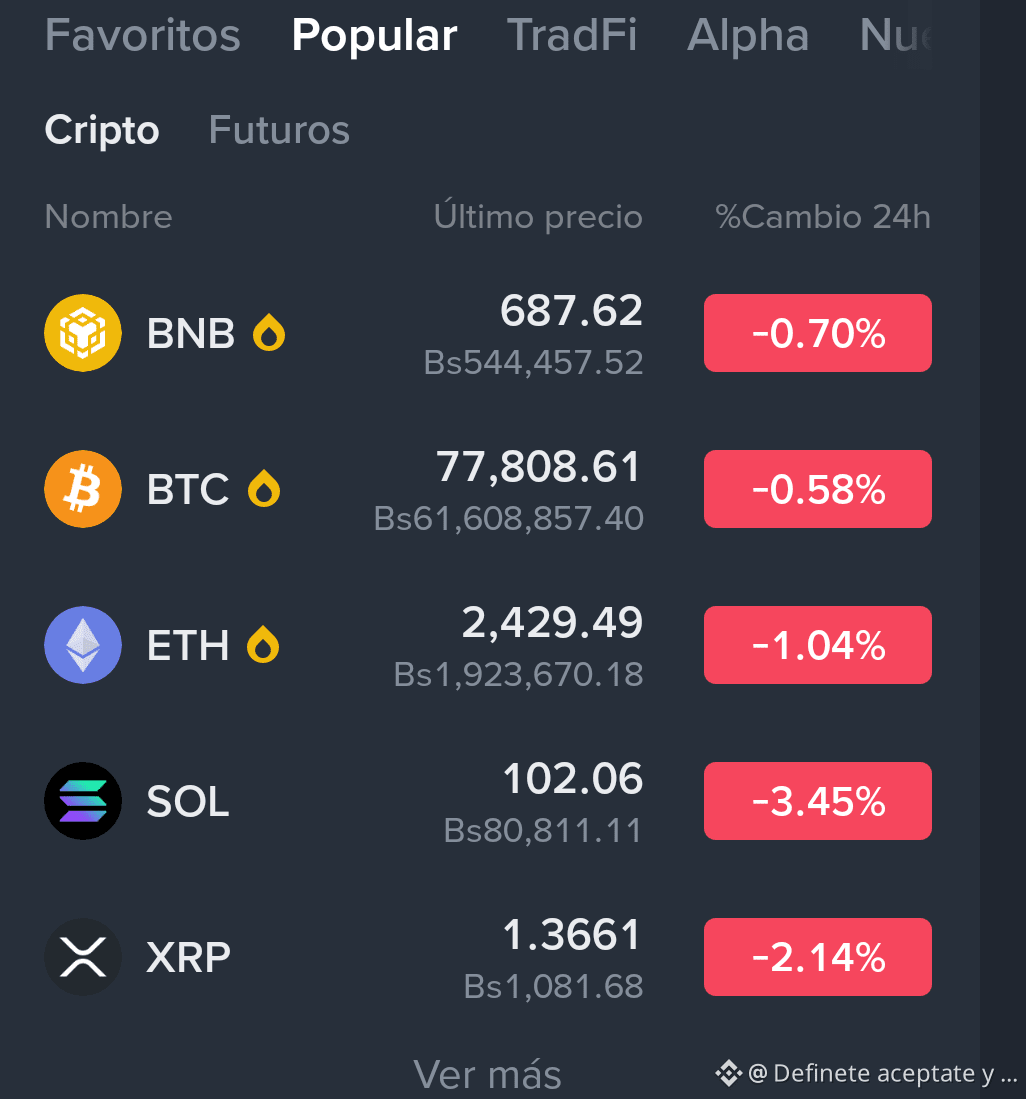
Task: Select the Cripto sub-tab
Action: 102,130
